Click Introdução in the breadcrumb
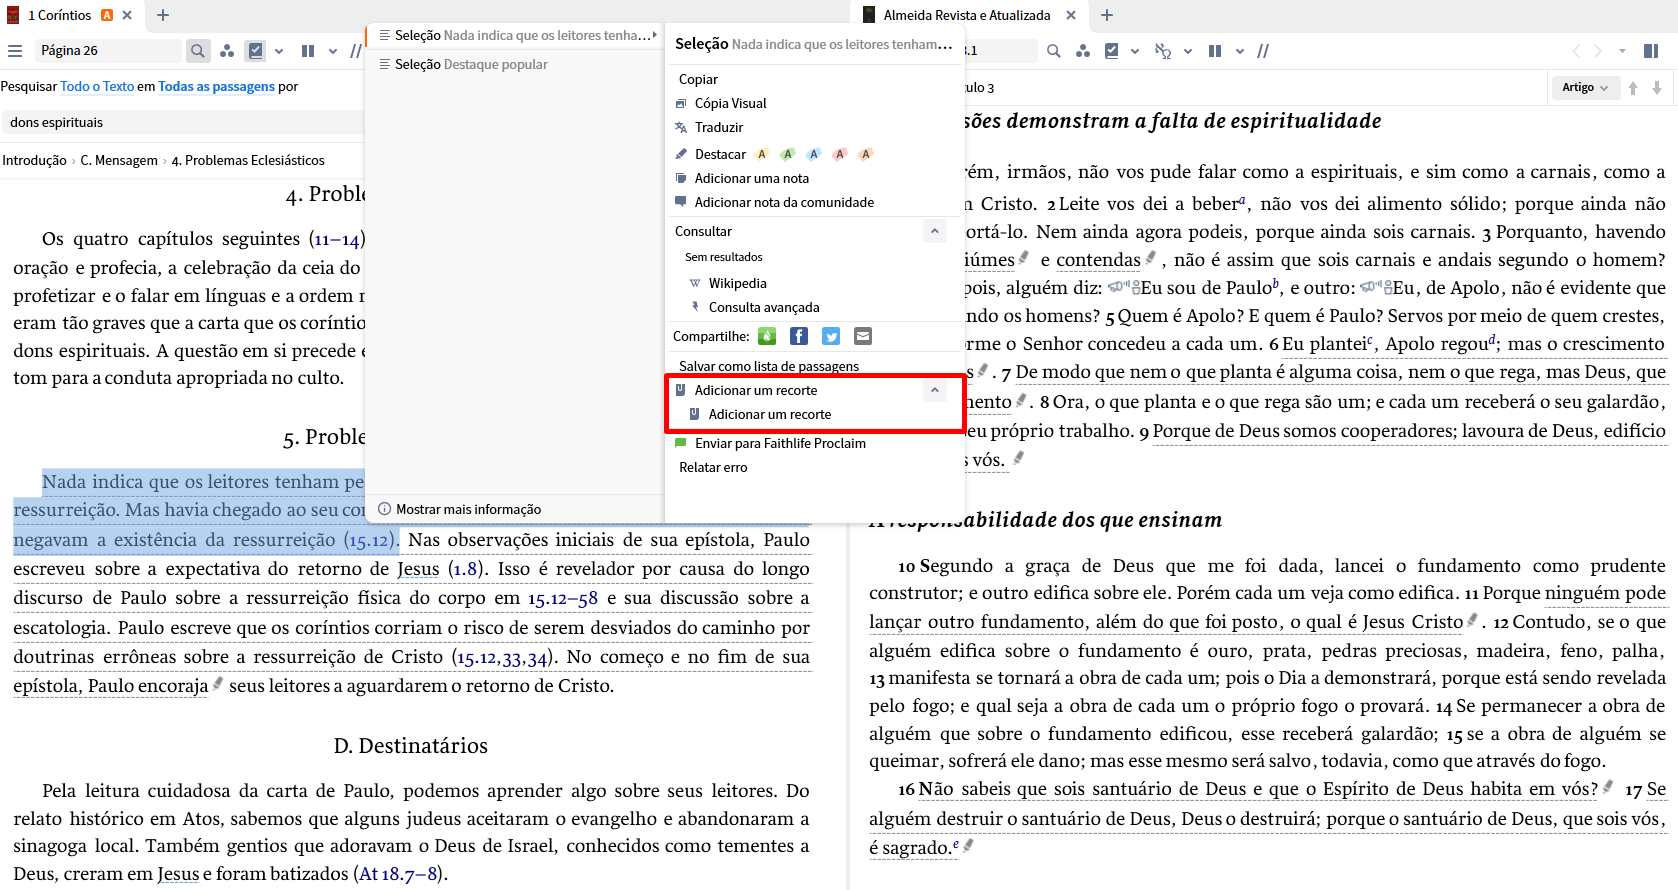 (34, 160)
